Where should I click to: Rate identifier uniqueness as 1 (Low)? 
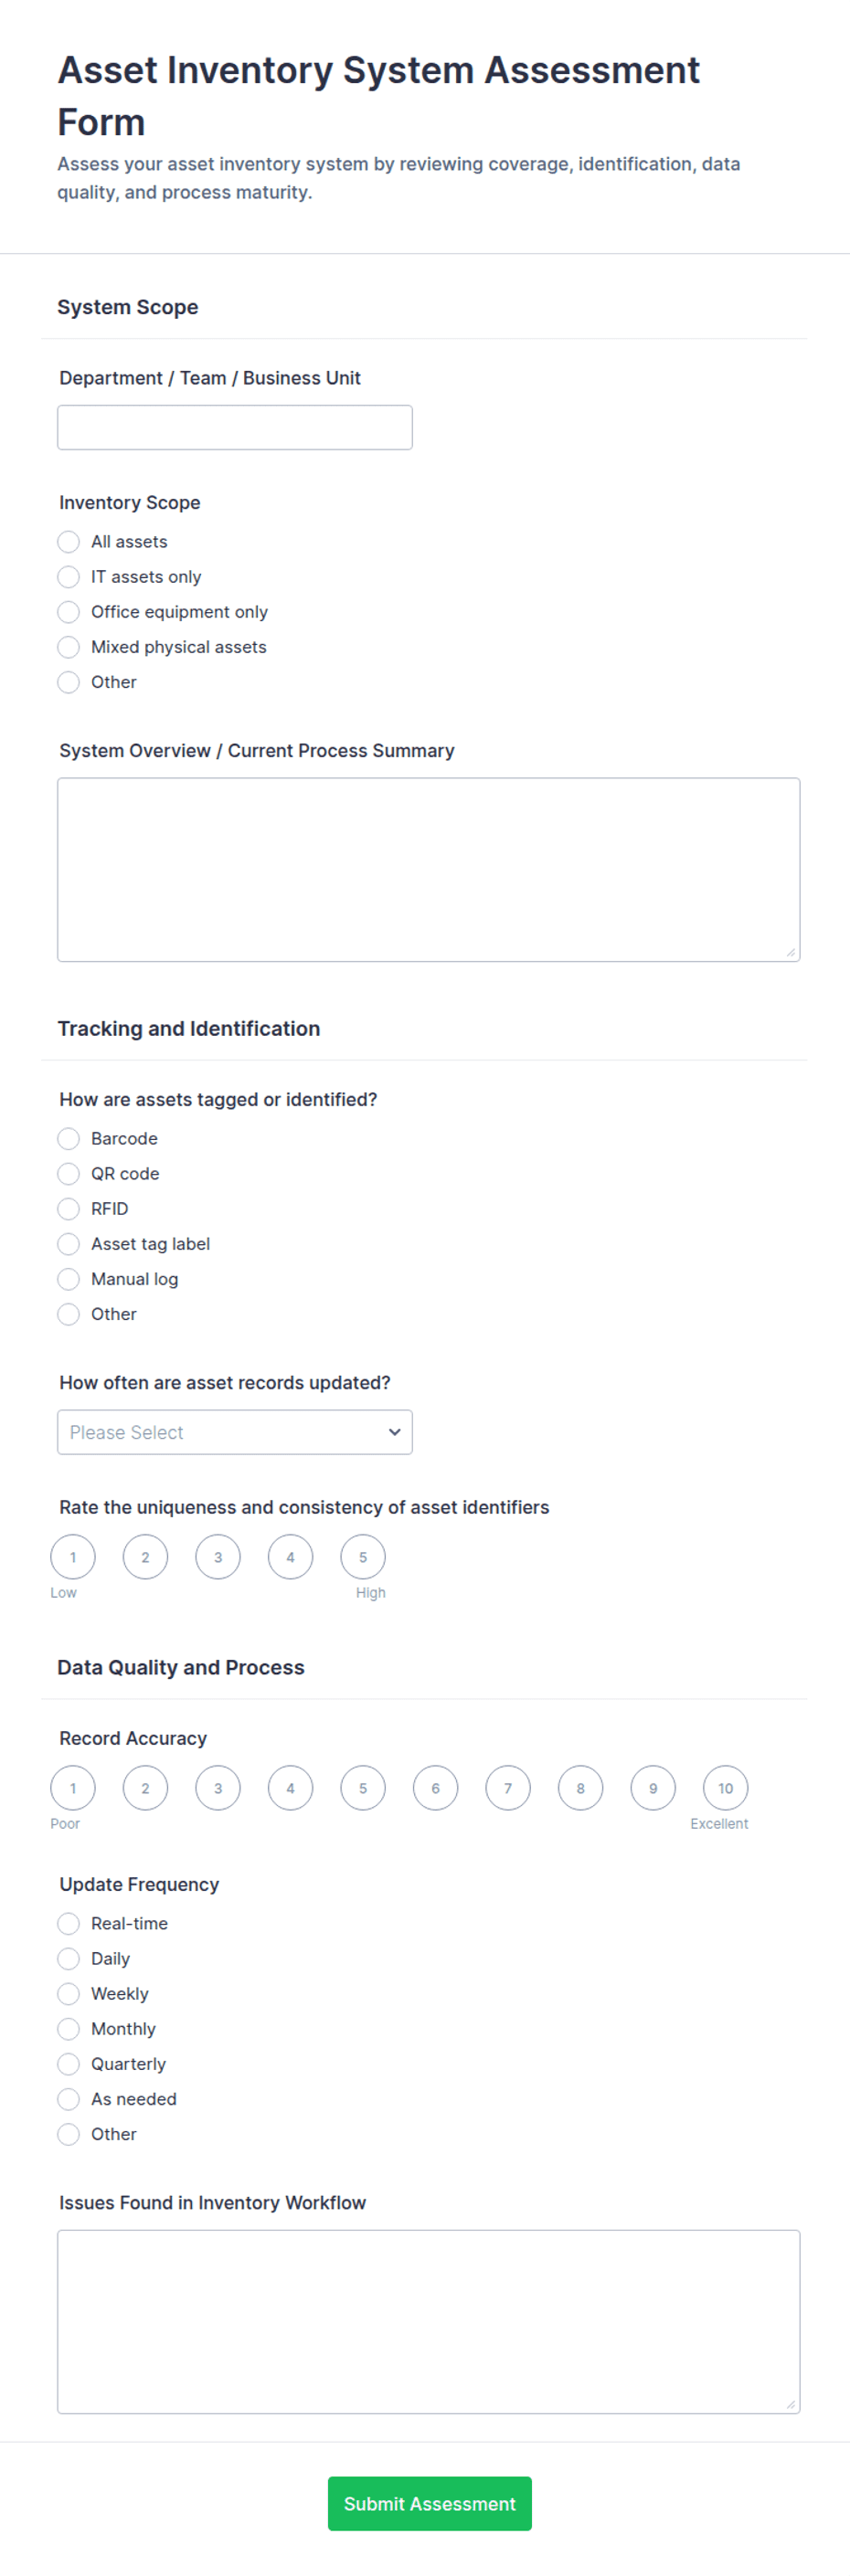(73, 1556)
